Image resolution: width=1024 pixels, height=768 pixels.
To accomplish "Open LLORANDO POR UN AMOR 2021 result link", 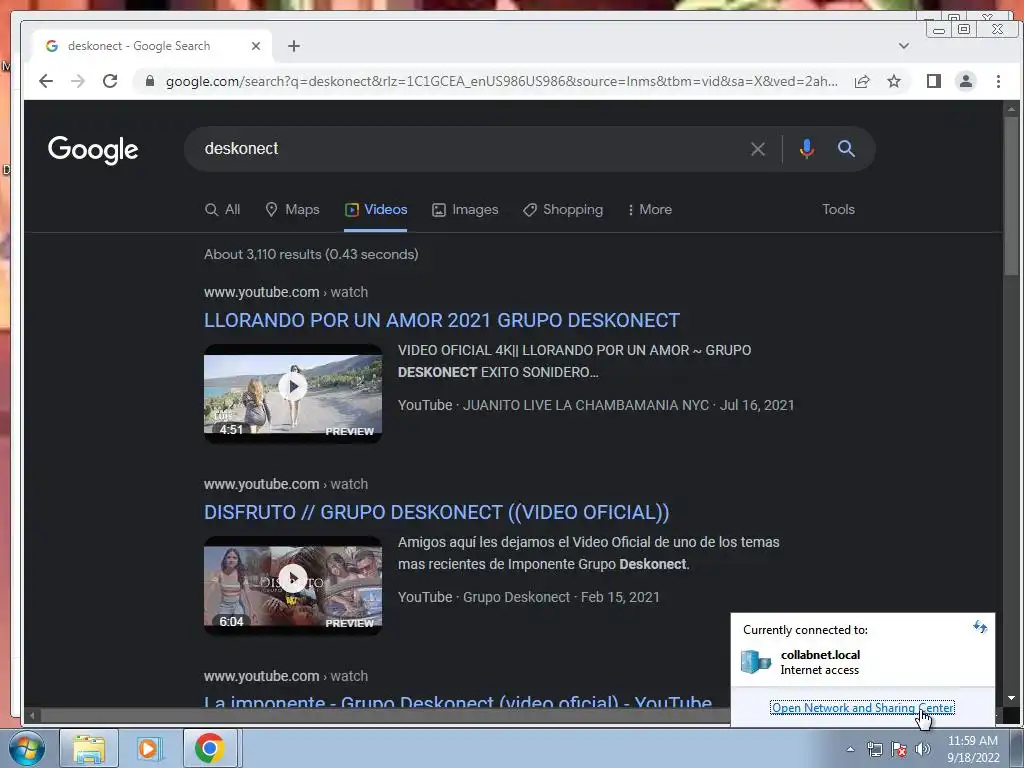I will coord(441,321).
